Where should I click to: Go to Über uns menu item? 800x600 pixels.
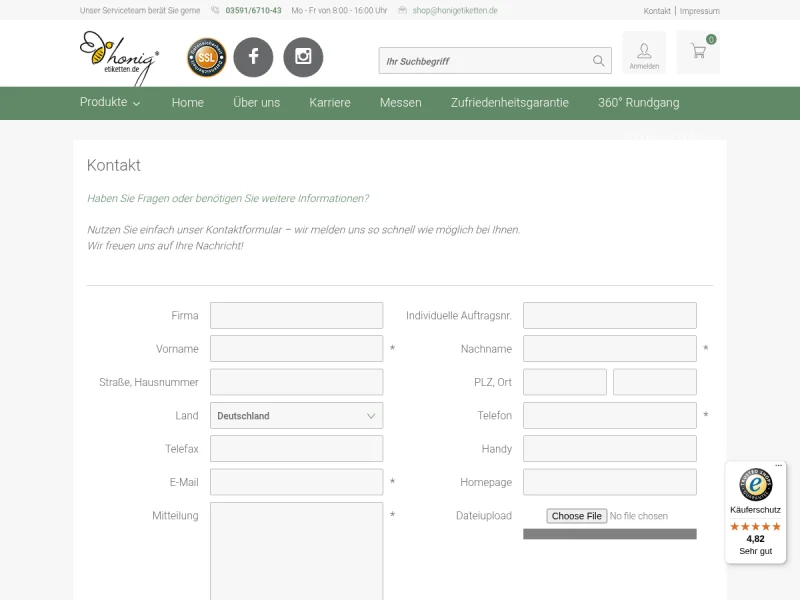point(256,103)
